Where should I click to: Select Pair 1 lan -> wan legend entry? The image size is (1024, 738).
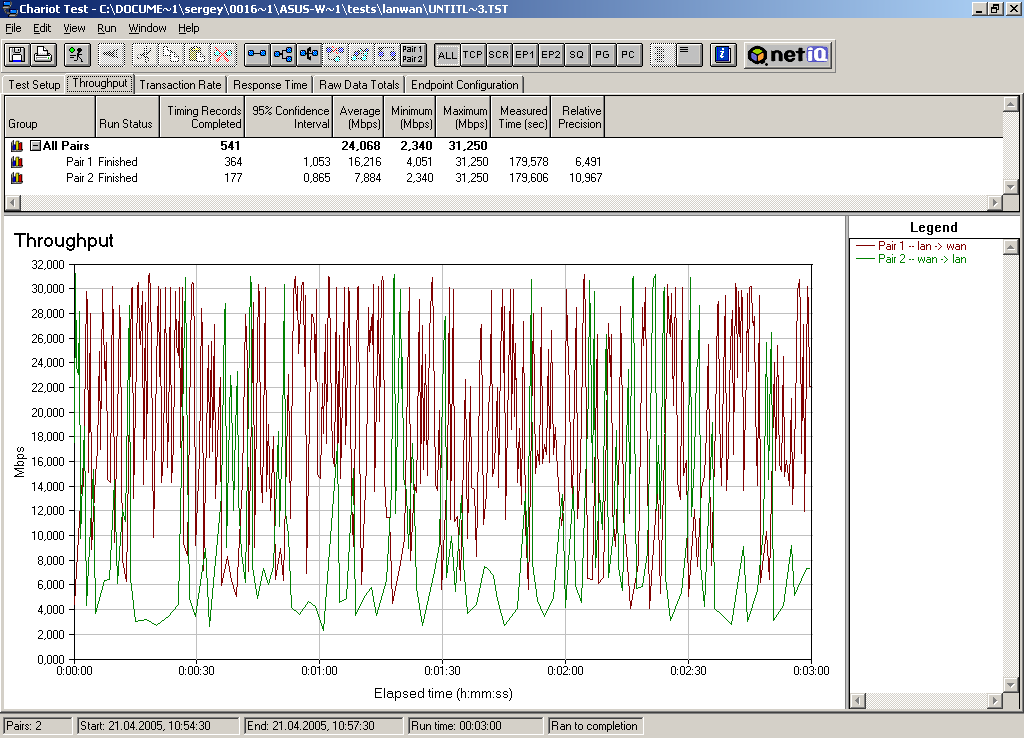pos(921,246)
